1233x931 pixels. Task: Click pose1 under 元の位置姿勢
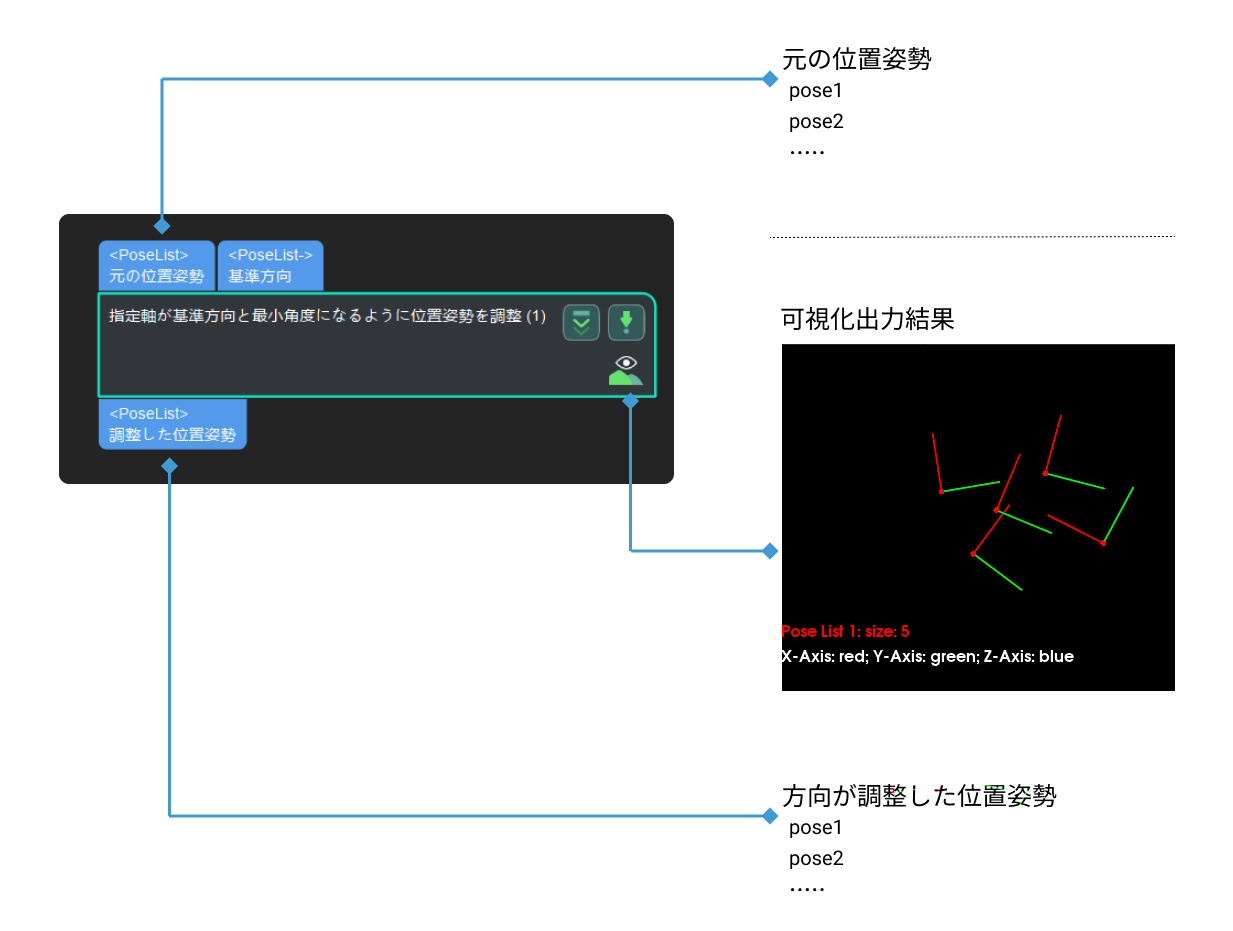(x=816, y=91)
